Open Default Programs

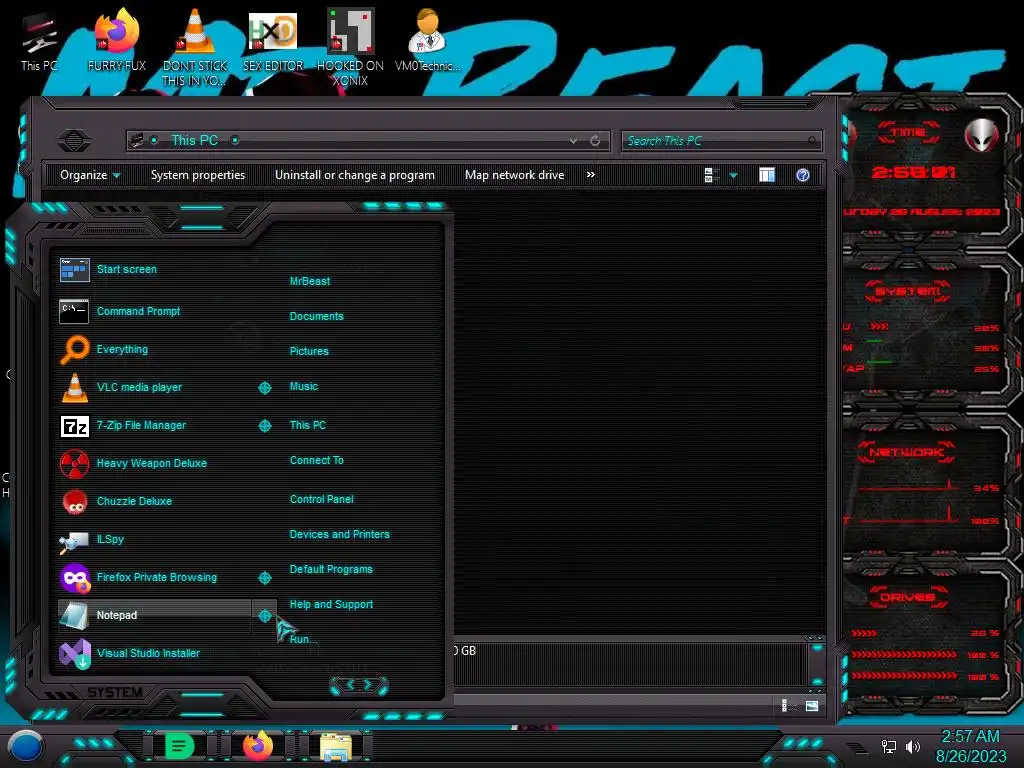coord(330,569)
